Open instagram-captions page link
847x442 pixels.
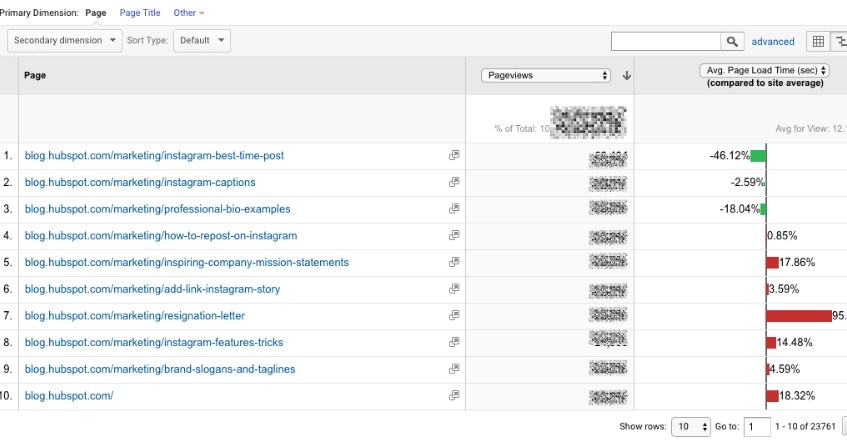[140, 182]
